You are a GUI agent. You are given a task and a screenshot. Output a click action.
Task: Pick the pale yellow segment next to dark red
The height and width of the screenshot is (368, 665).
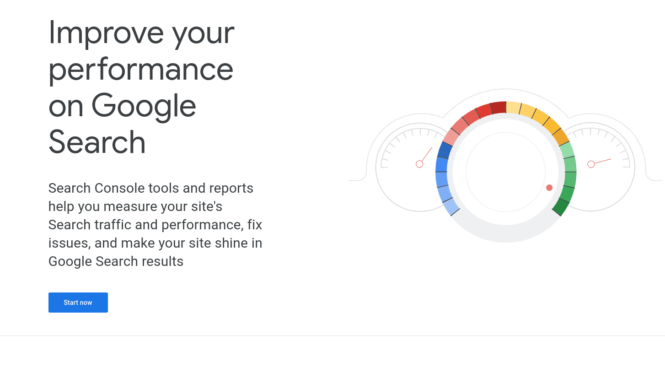pyautogui.click(x=513, y=108)
